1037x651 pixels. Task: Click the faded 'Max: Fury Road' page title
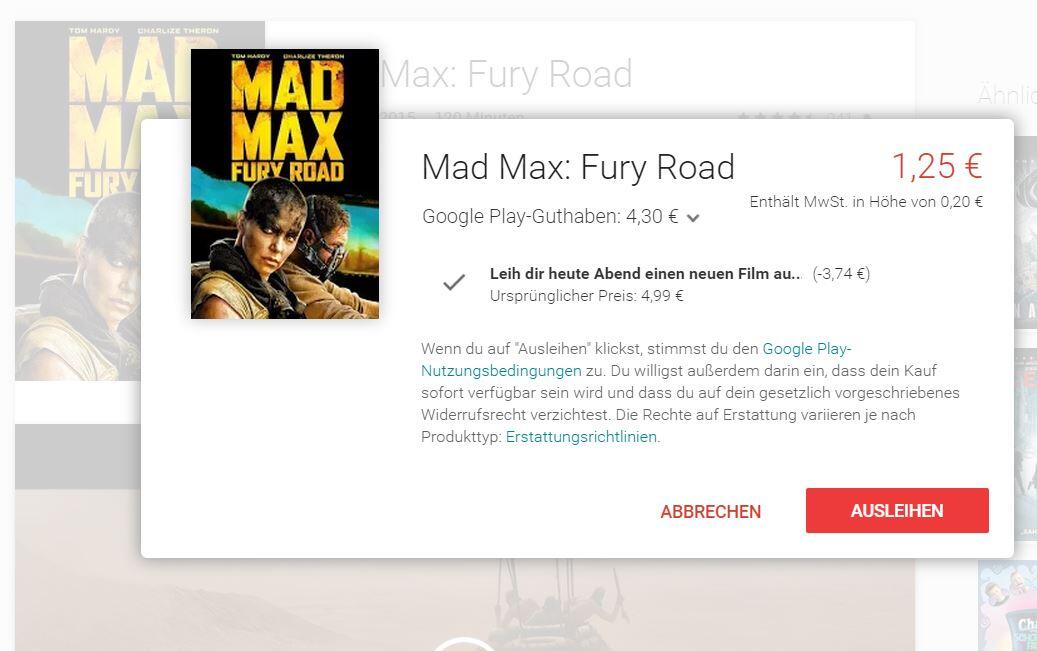tap(507, 74)
